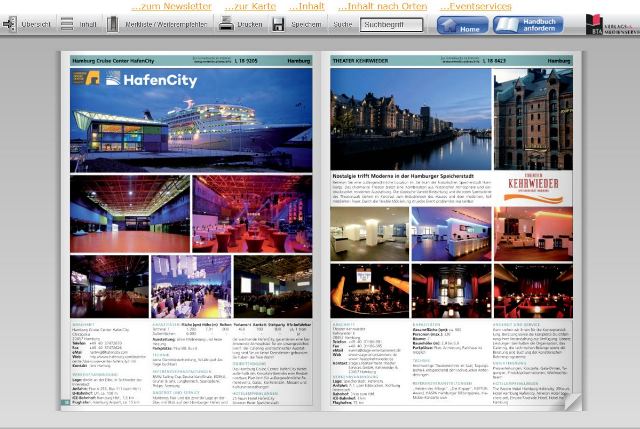Click the HafenCity logo text
The image size is (640, 429).
[160, 80]
